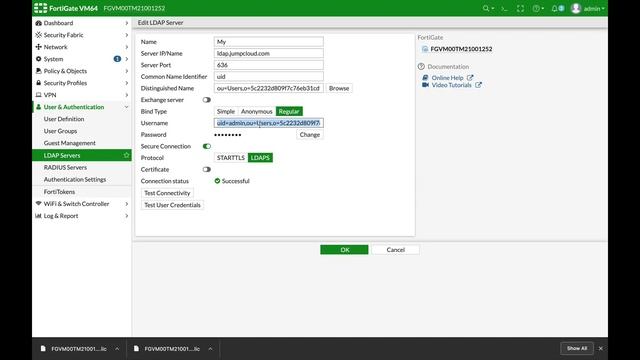640x360 pixels.
Task: Expand the Network chevron
Action: (x=127, y=47)
